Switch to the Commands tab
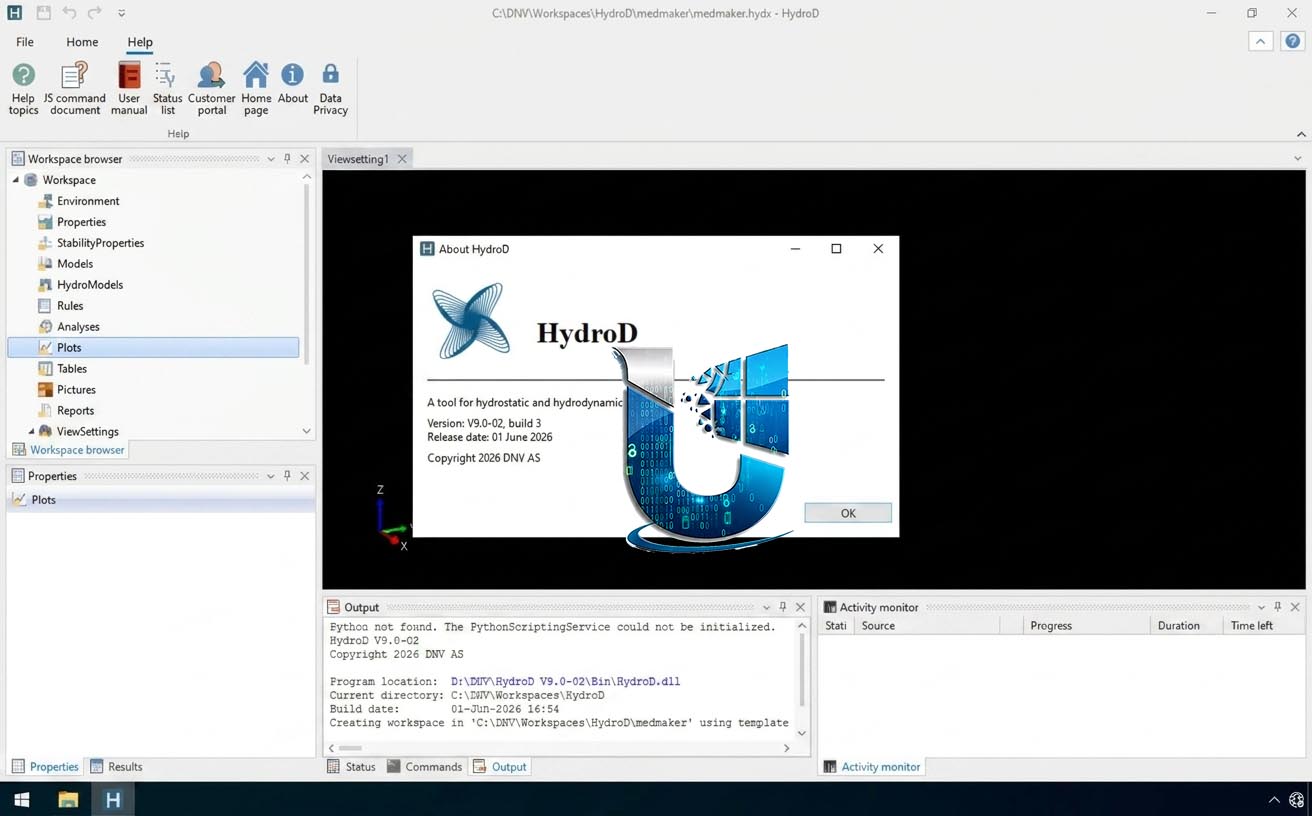 425,767
